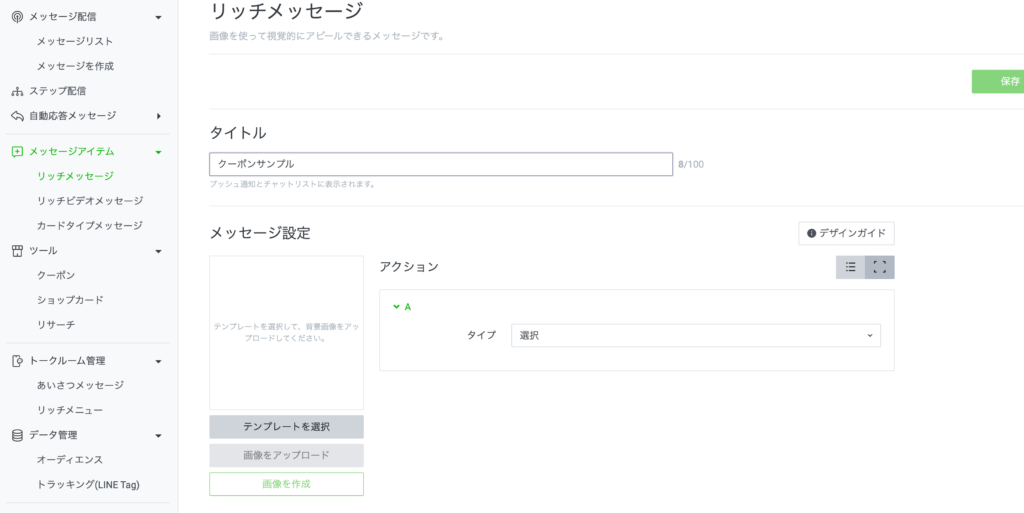Click the データ管理 database icon
This screenshot has width=1024, height=513.
pos(17,435)
